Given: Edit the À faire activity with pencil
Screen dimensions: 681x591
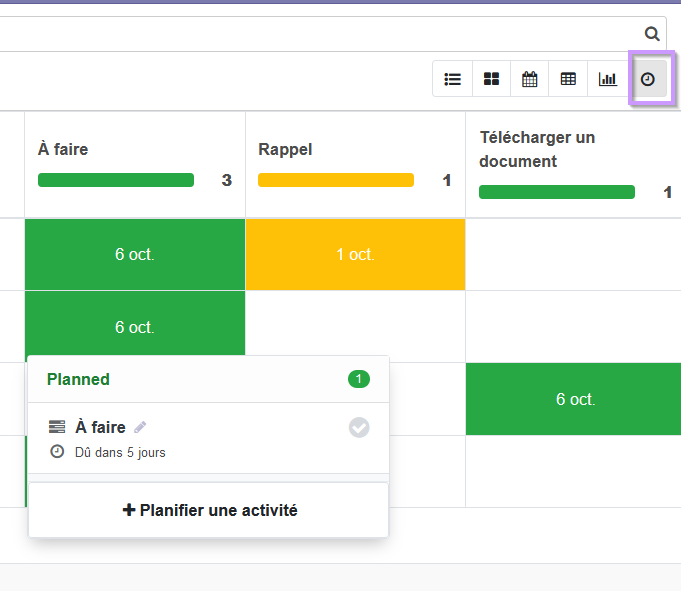Looking at the screenshot, I should 140,427.
